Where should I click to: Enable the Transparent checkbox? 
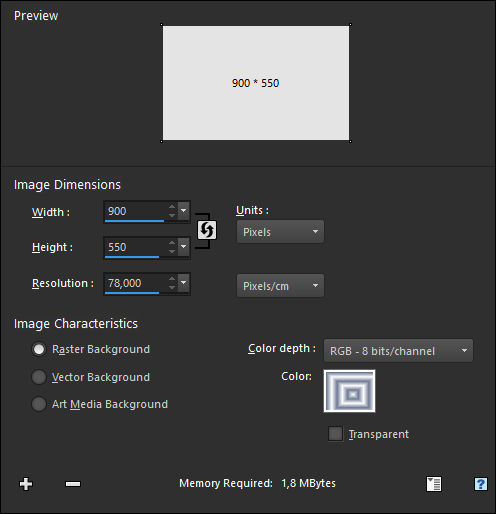tap(335, 434)
